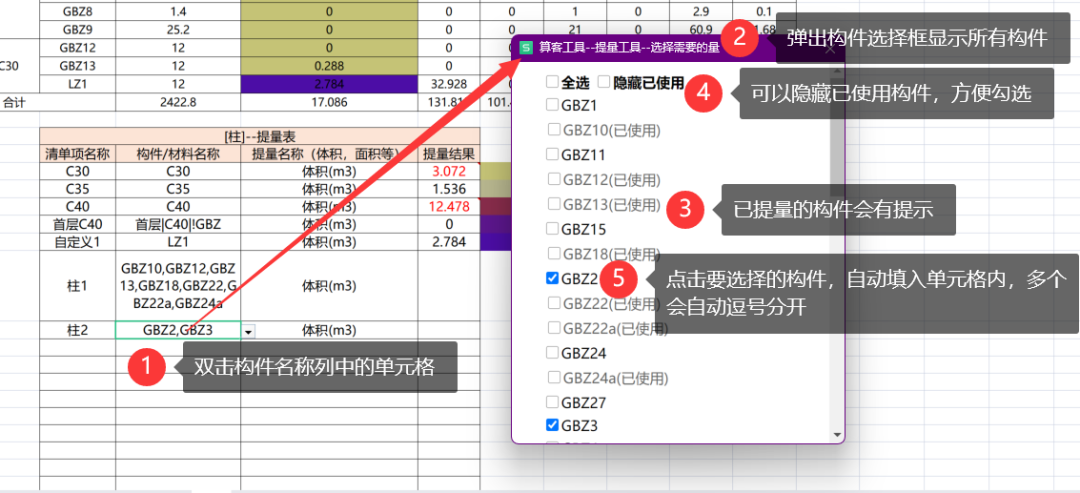This screenshot has width=1080, height=493.
Task: Enable the 全选 select-all checkbox
Action: coord(552,82)
